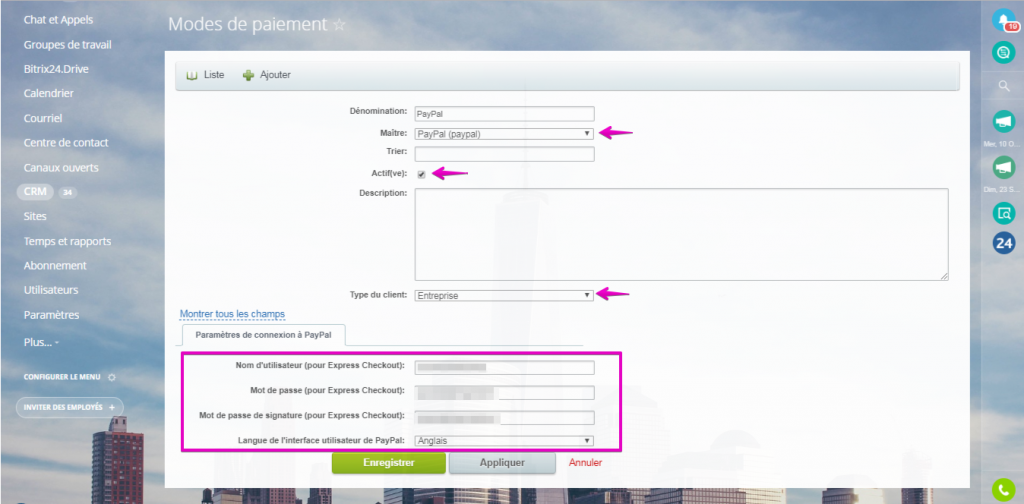The width and height of the screenshot is (1024, 504).
Task: Click the Appliquer button
Action: [x=502, y=462]
